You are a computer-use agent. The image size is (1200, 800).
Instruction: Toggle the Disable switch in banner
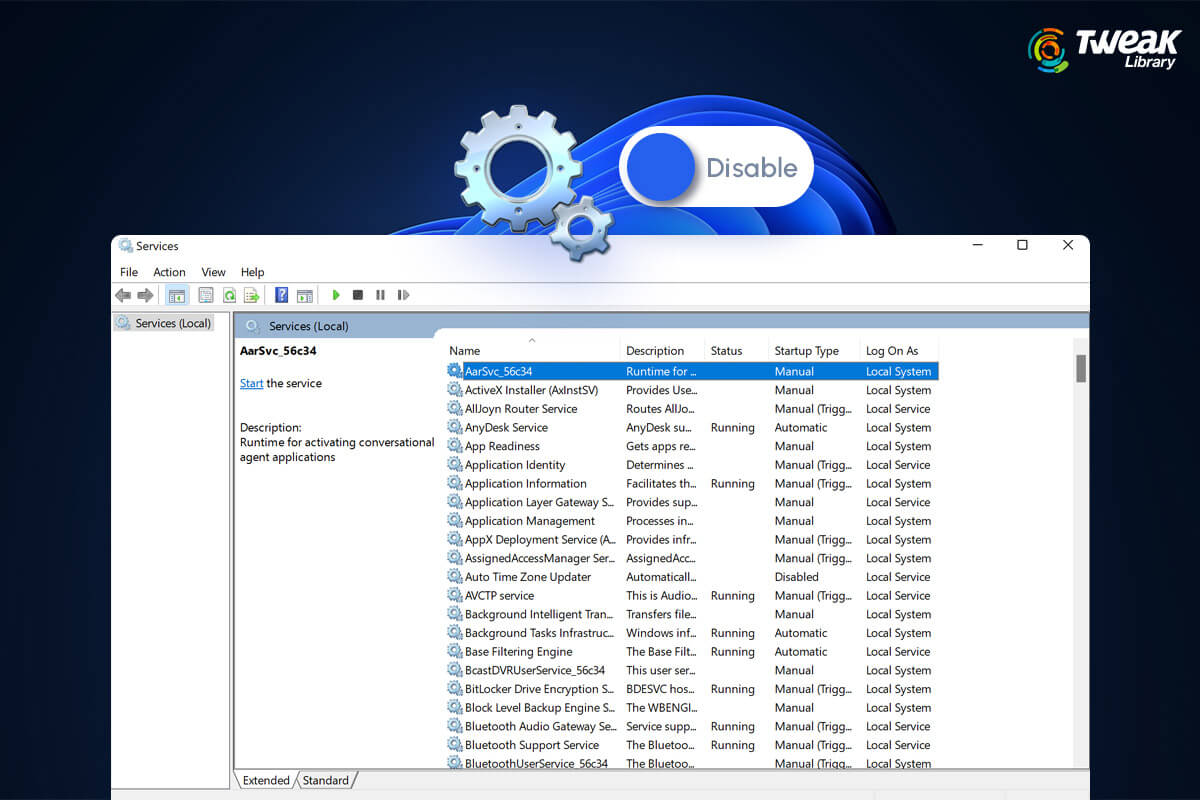[715, 167]
